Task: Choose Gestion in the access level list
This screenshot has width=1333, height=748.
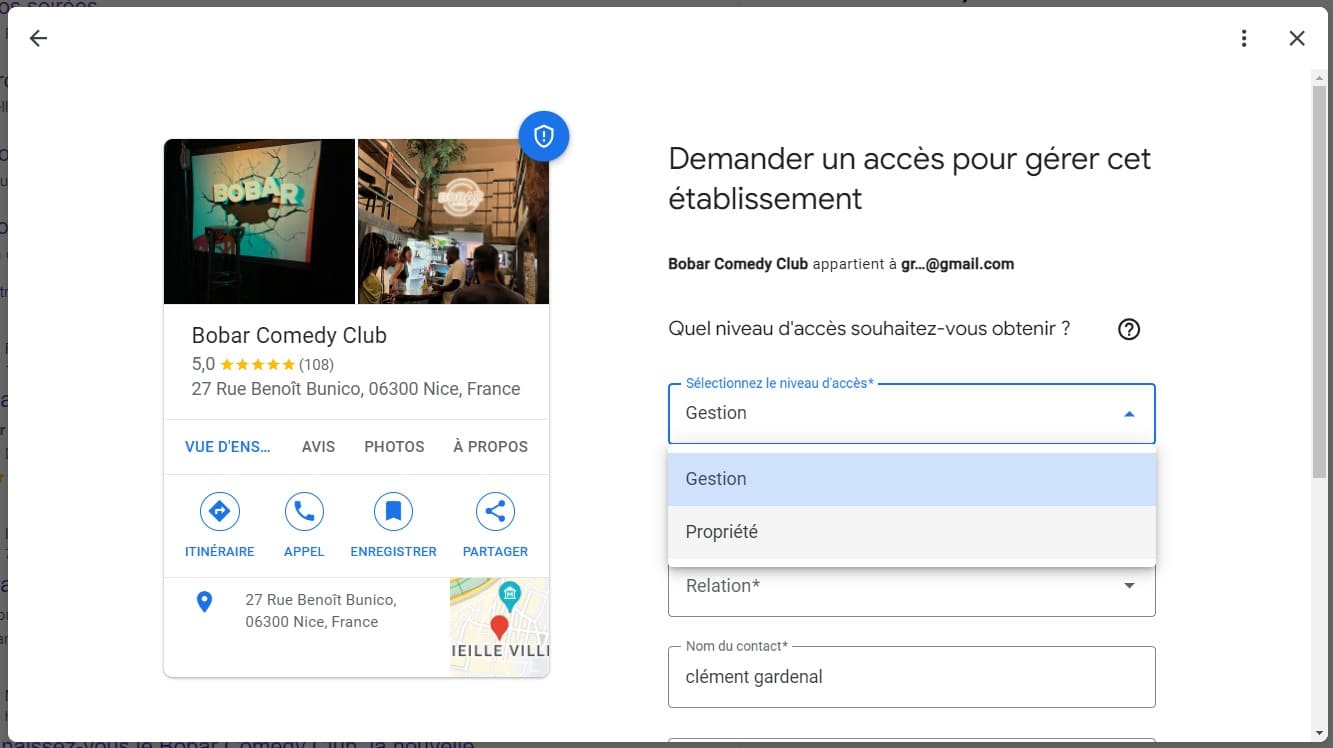Action: pyautogui.click(x=912, y=479)
